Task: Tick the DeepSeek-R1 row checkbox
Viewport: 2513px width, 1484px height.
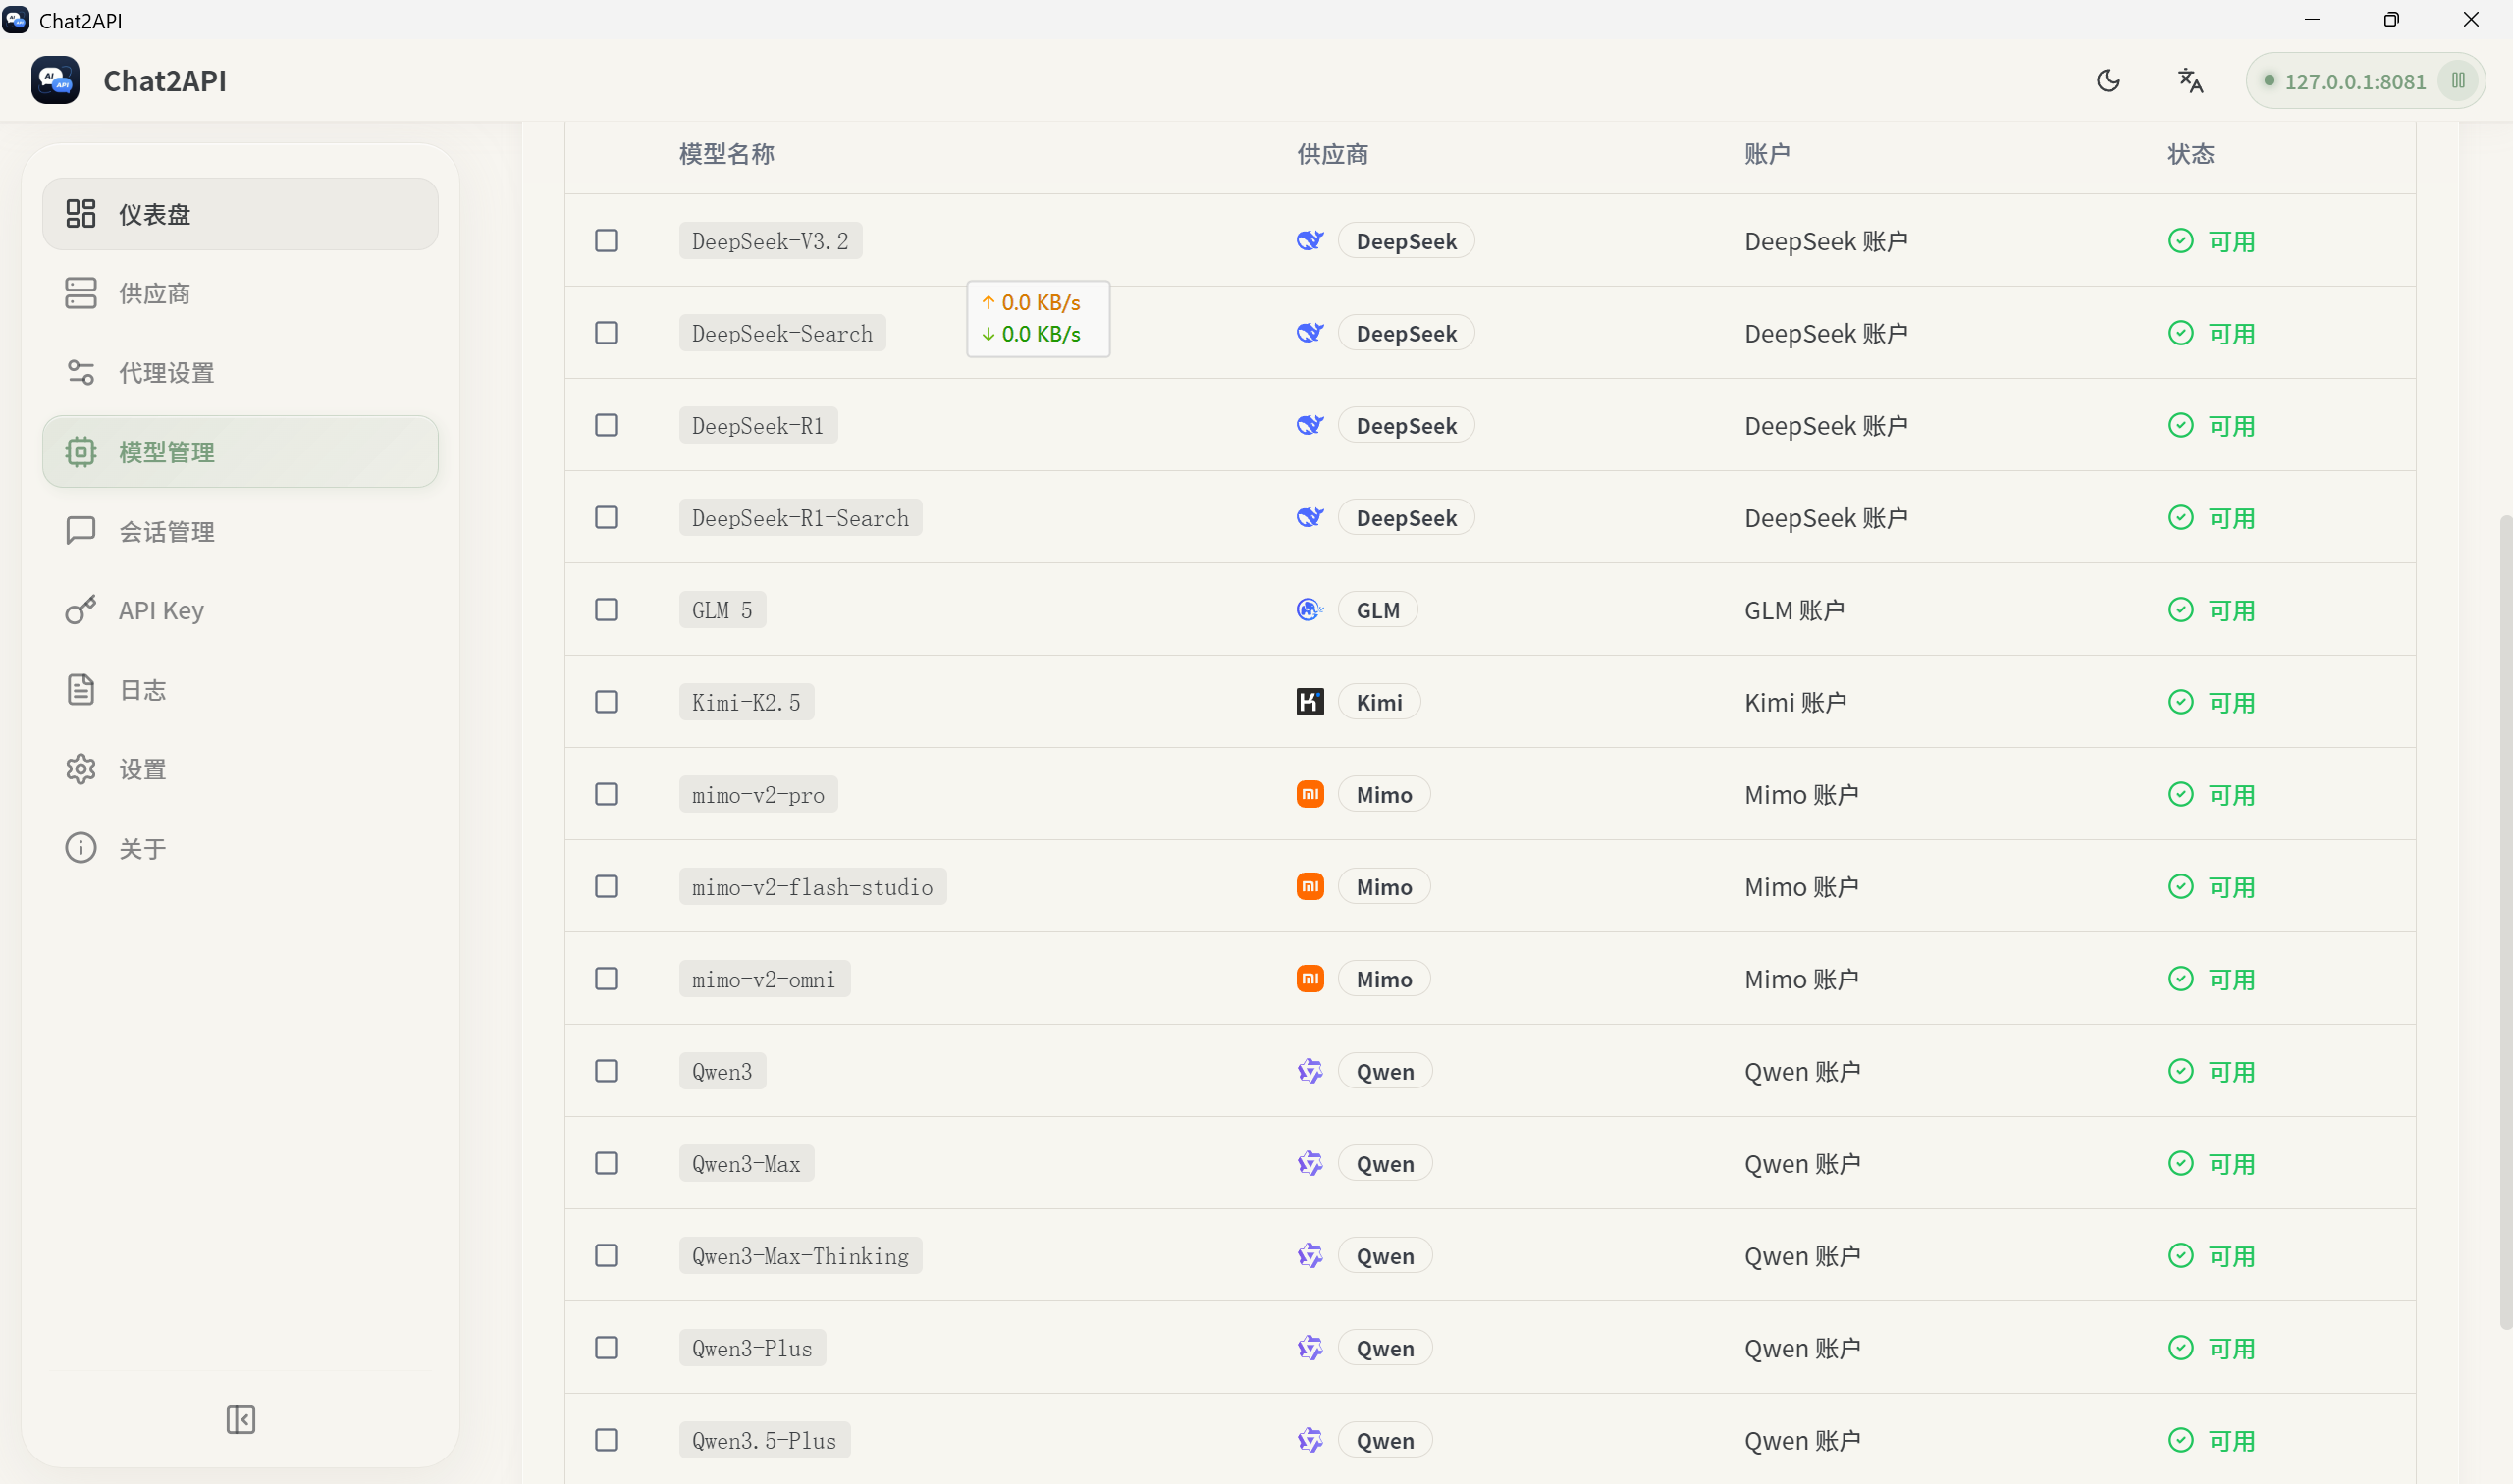Action: pos(607,425)
